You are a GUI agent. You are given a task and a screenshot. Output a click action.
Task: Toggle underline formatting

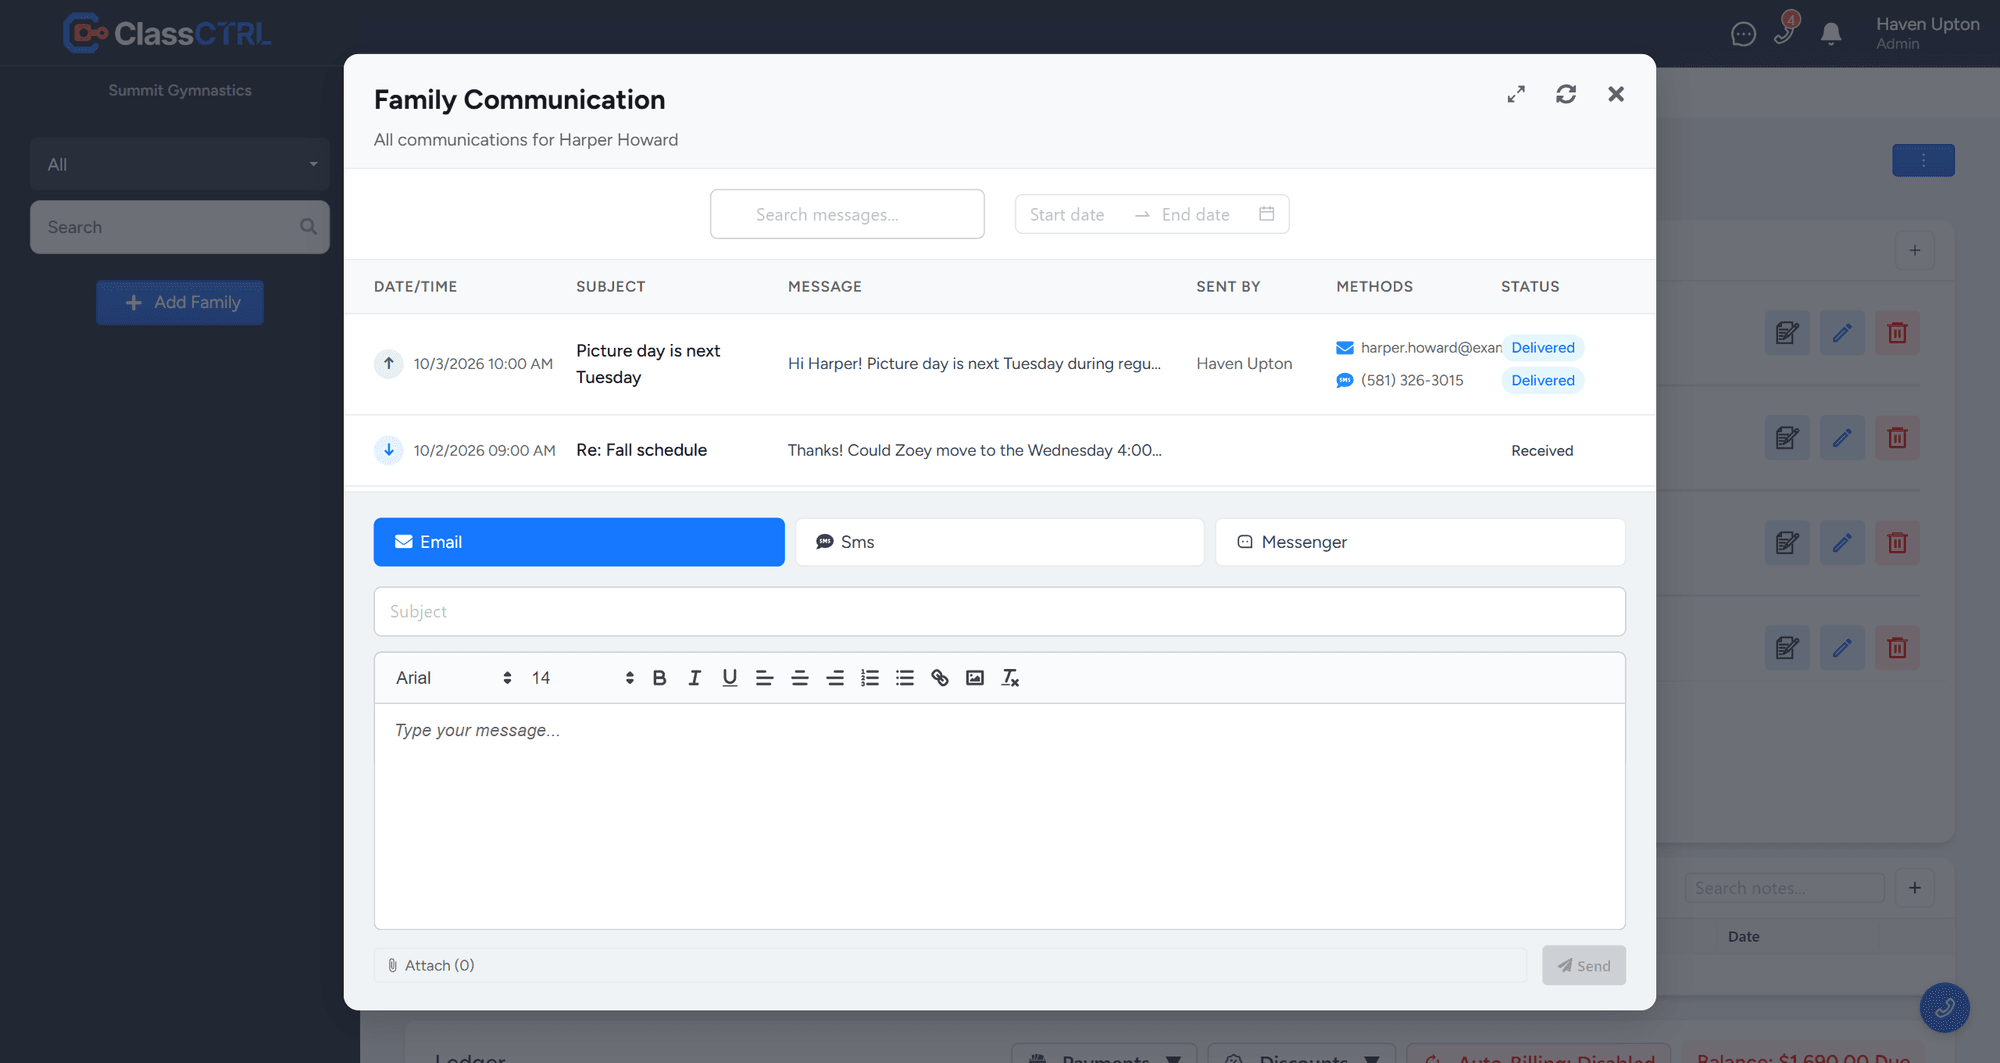pyautogui.click(x=730, y=678)
